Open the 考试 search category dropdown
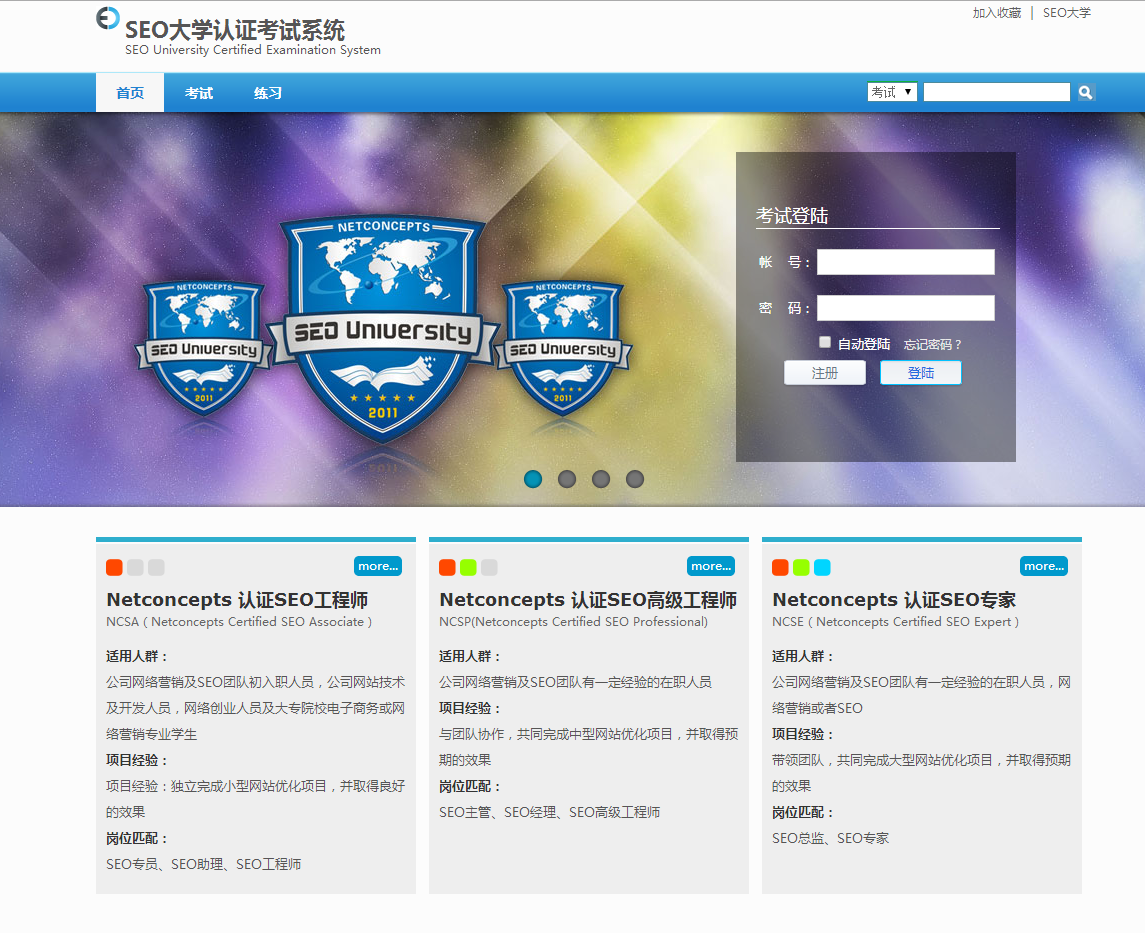 [x=892, y=92]
